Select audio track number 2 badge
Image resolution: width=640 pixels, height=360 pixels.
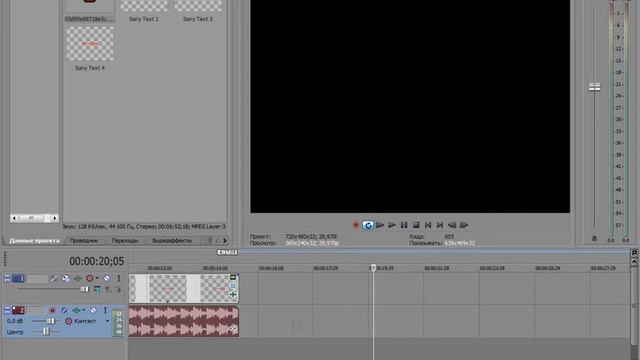(18, 311)
